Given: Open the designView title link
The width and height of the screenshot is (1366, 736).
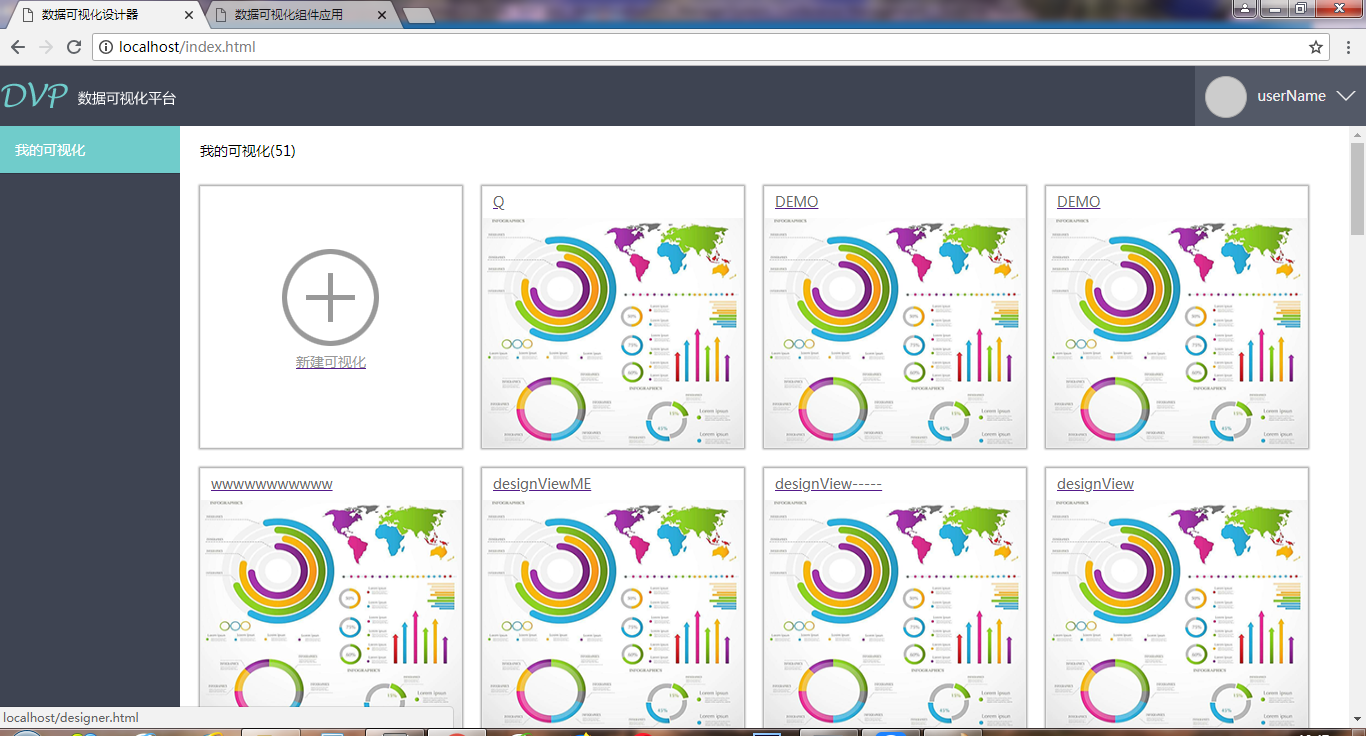Looking at the screenshot, I should pyautogui.click(x=1095, y=484).
